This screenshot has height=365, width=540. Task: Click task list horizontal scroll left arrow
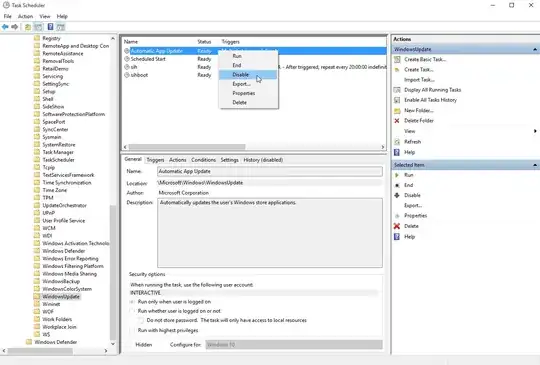pos(125,147)
